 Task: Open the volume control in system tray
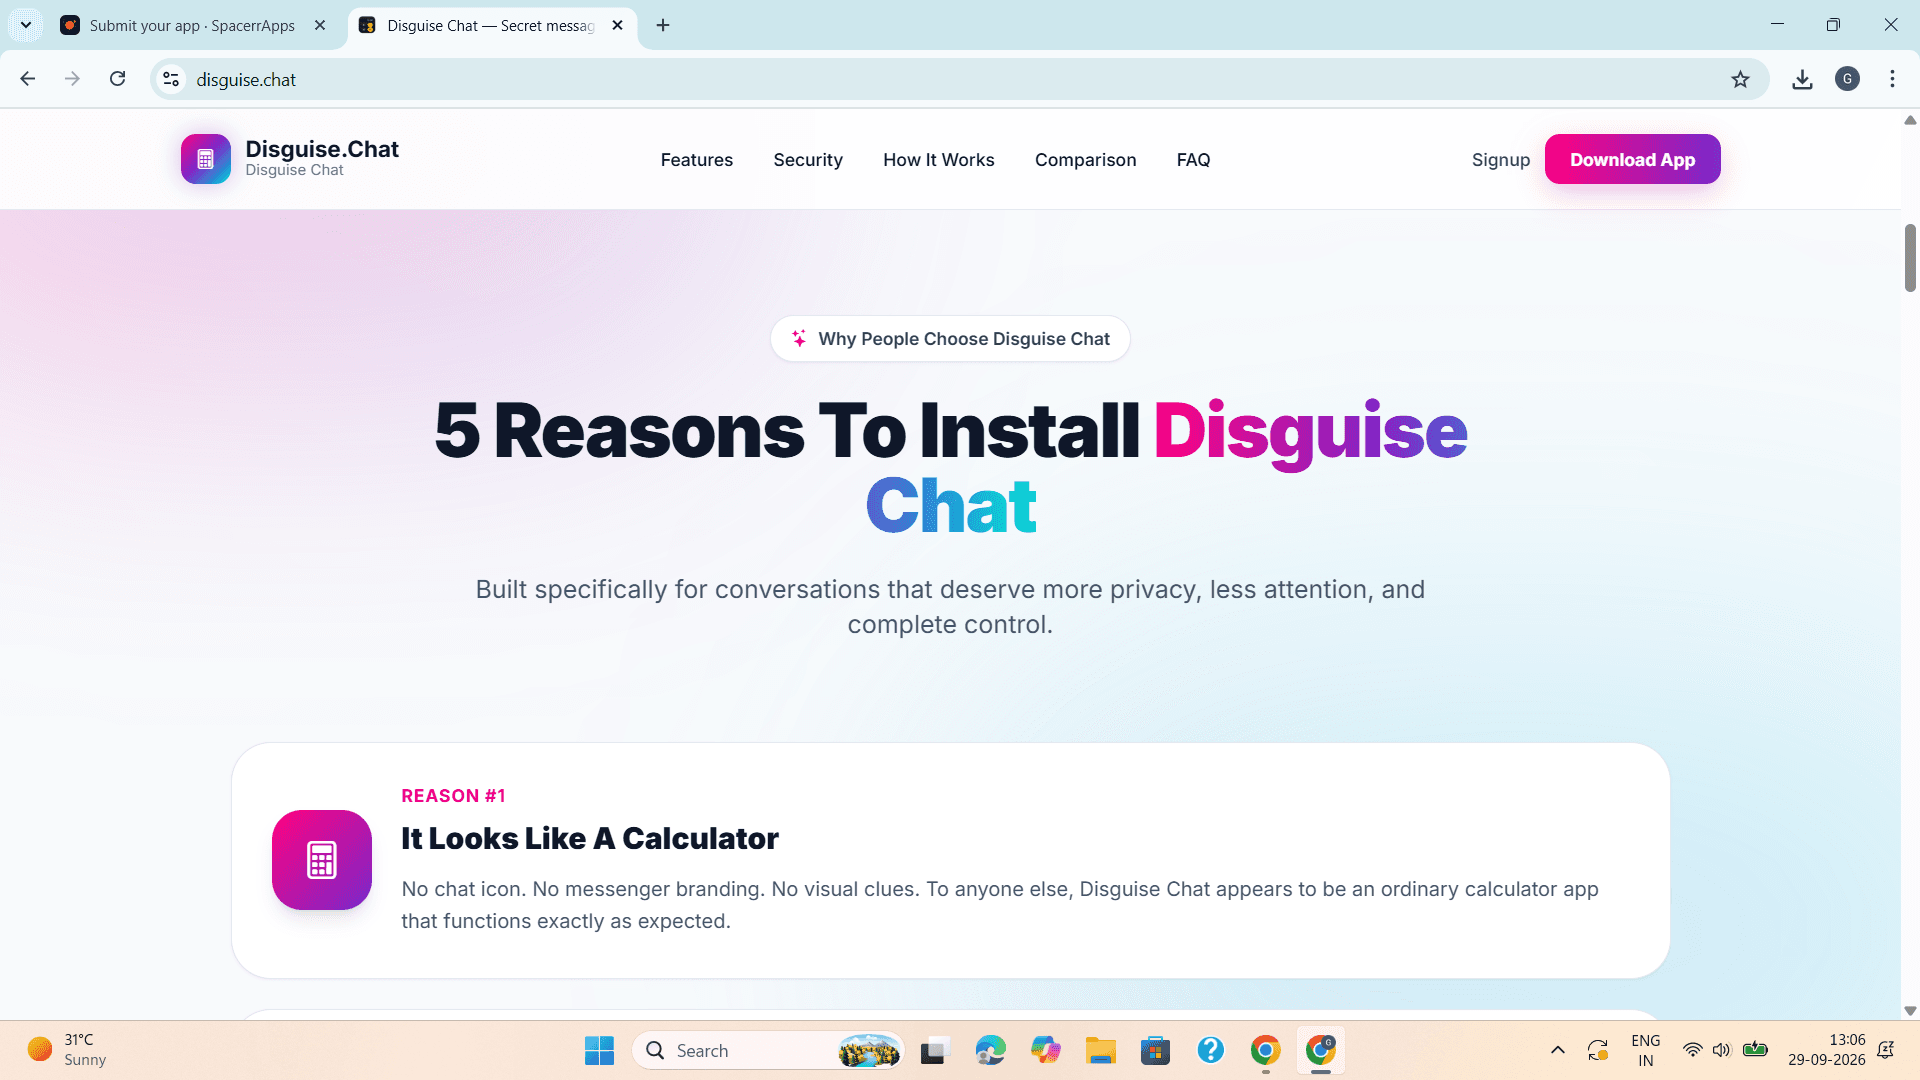[x=1721, y=1050]
